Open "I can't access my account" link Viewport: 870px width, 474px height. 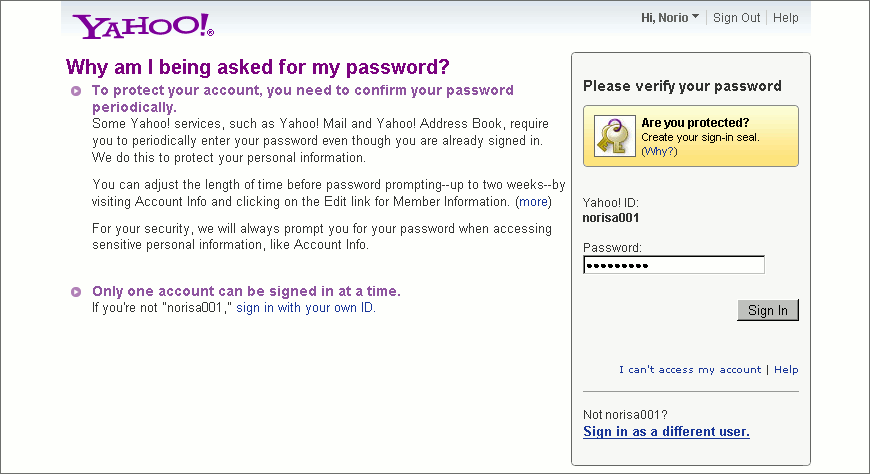click(x=690, y=370)
